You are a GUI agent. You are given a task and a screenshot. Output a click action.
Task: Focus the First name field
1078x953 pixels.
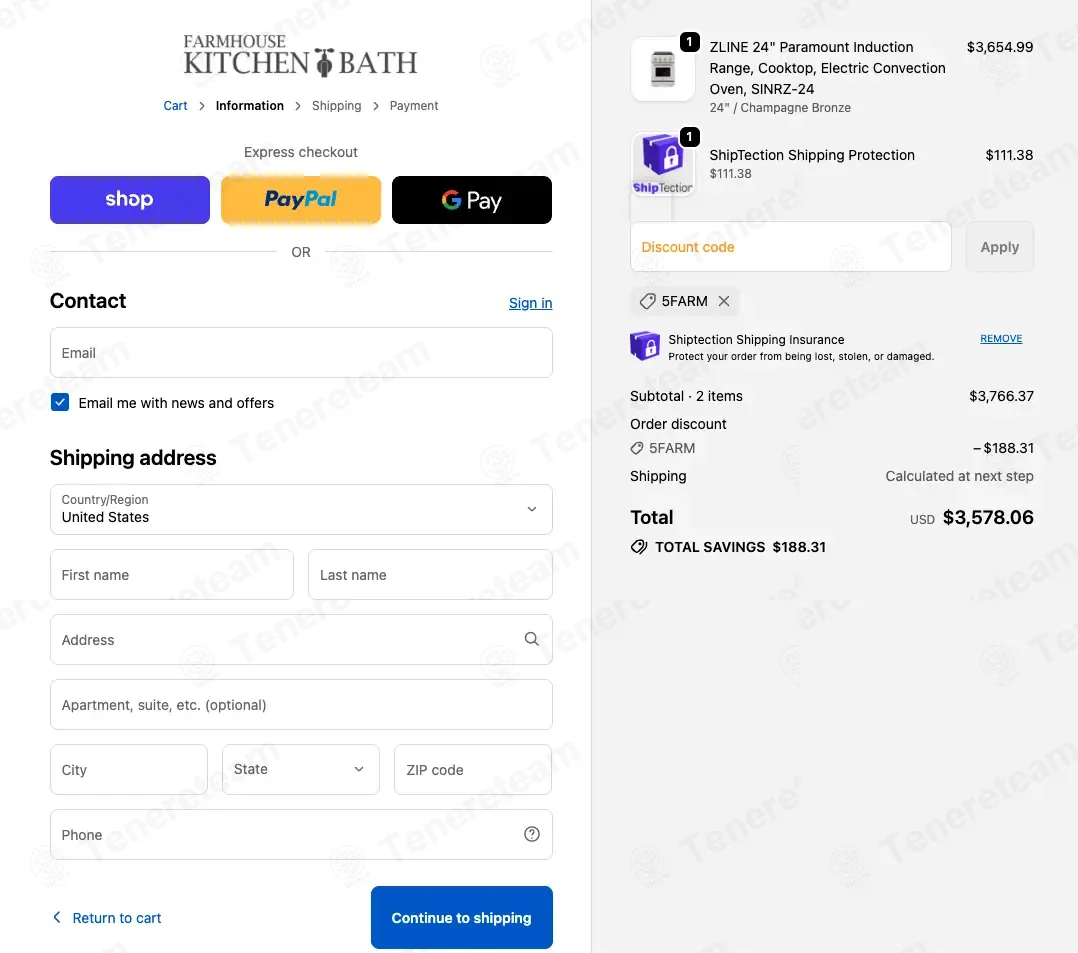coord(172,575)
